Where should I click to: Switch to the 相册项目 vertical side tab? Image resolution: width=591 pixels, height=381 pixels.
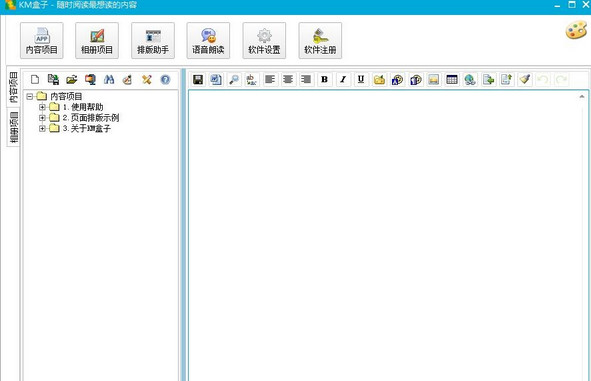point(13,127)
